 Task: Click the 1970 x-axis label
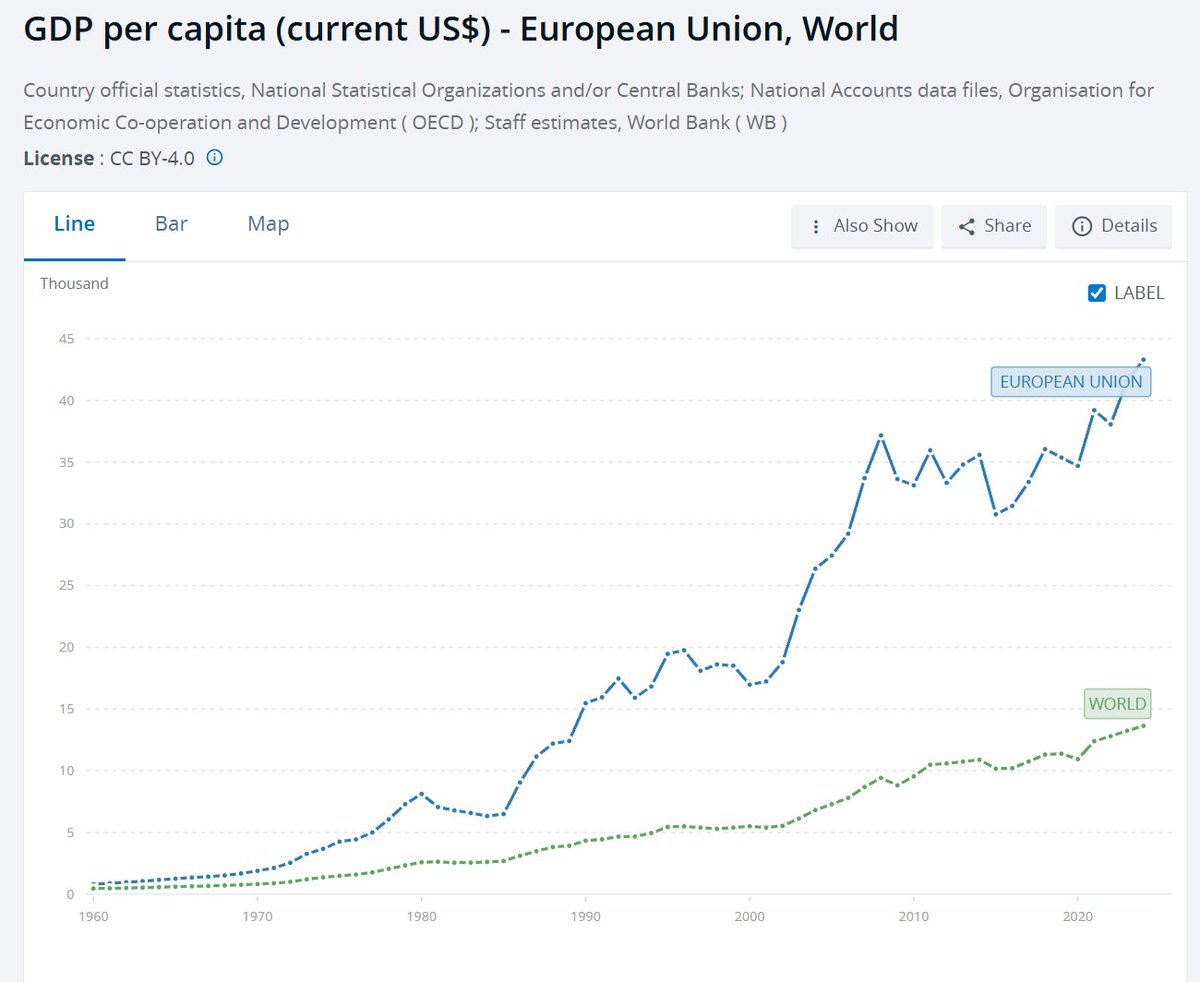point(257,915)
